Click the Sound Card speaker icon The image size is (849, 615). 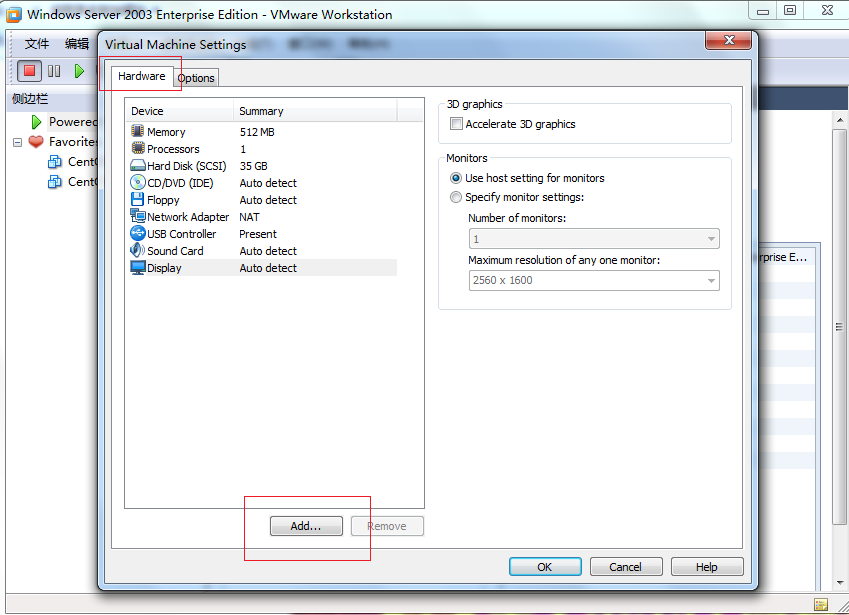click(138, 250)
